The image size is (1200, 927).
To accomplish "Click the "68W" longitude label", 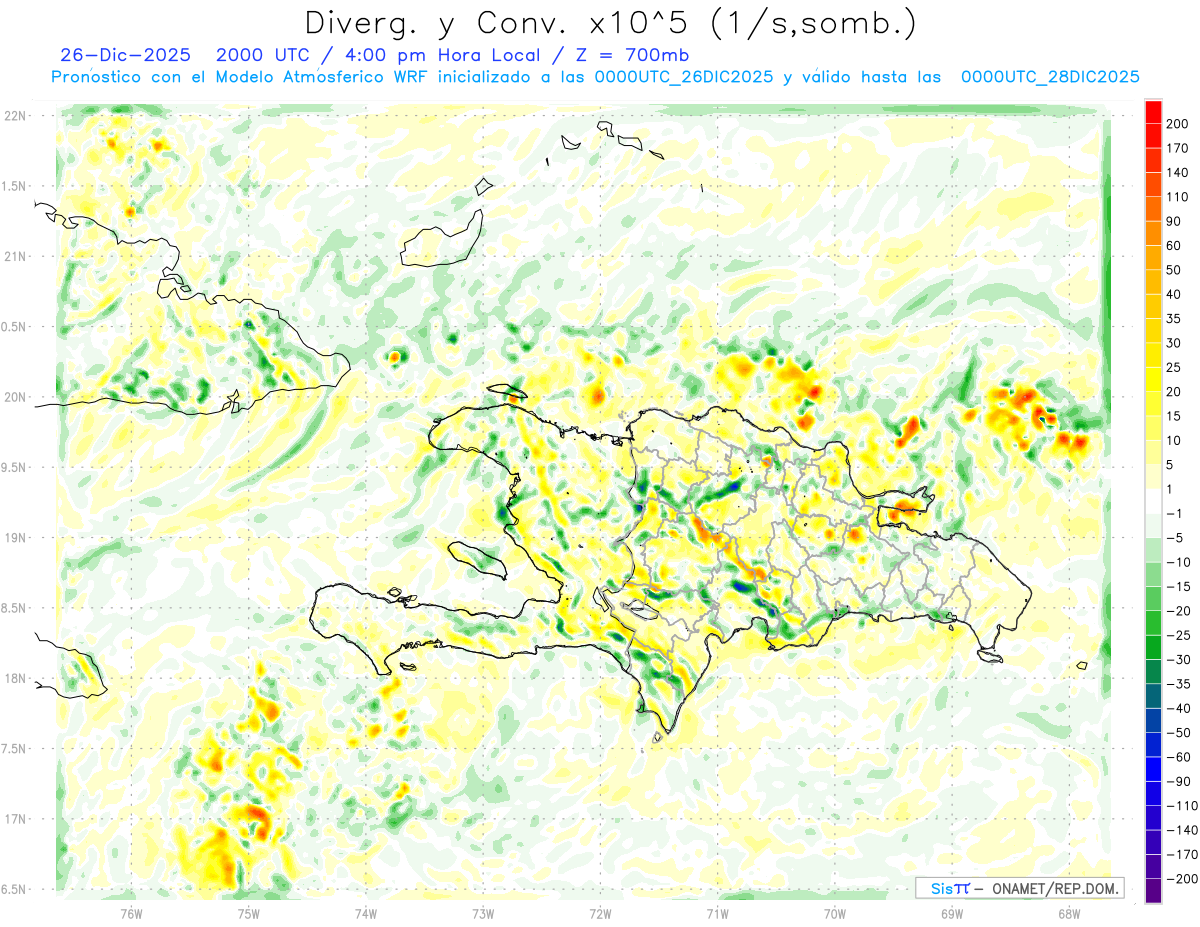I will pyautogui.click(x=1069, y=913).
